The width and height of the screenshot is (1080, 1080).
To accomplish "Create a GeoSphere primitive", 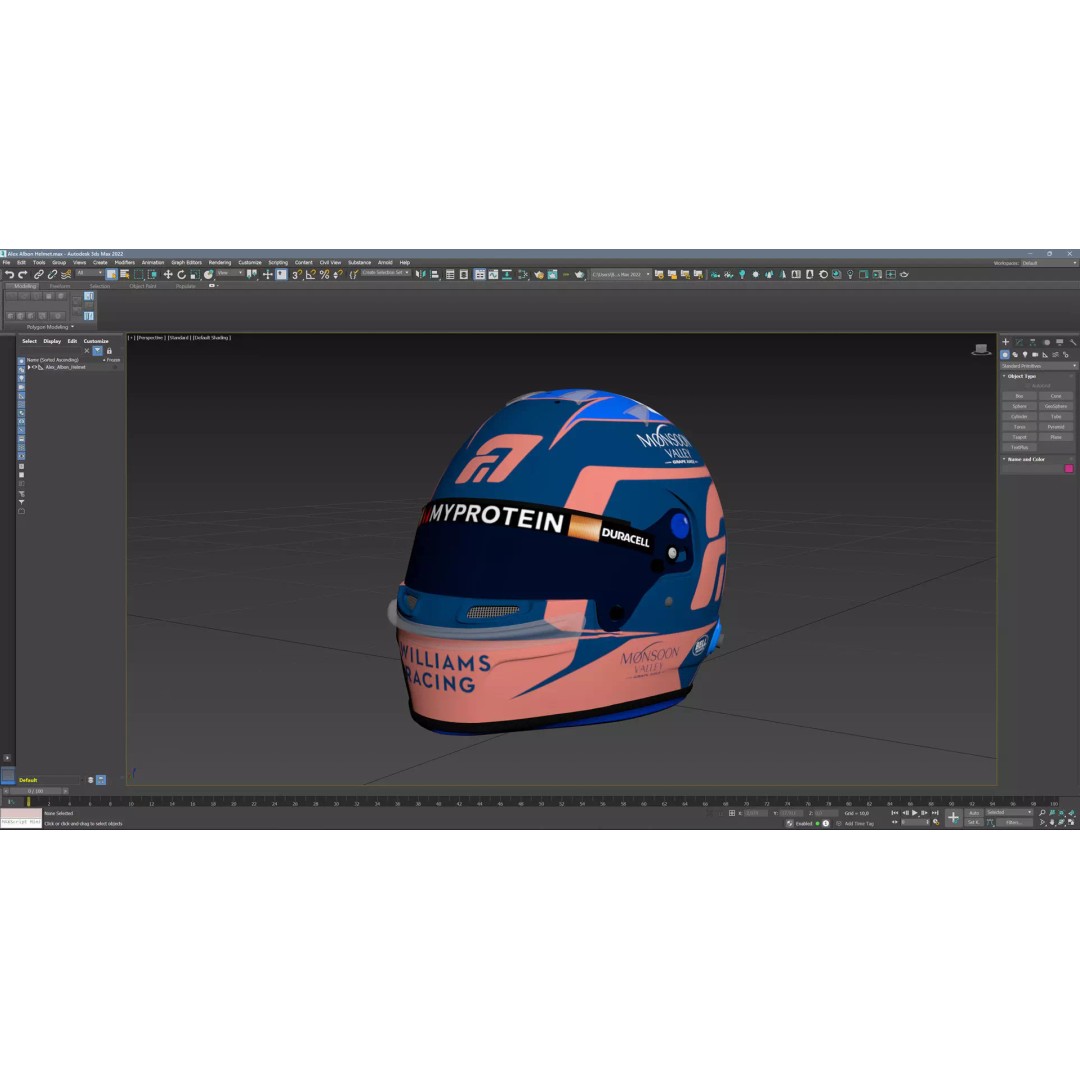I will click(x=1056, y=406).
